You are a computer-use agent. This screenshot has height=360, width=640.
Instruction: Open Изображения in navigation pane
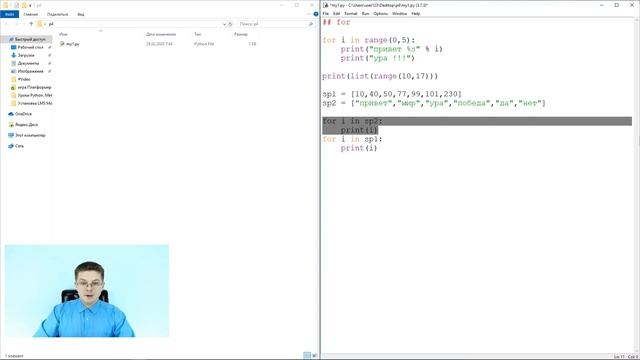point(30,71)
